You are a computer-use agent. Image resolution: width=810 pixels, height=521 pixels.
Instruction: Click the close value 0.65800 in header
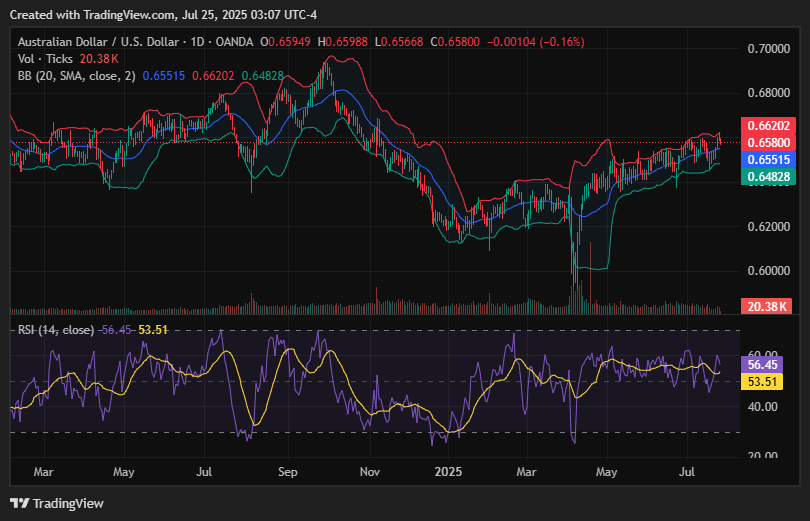point(459,42)
